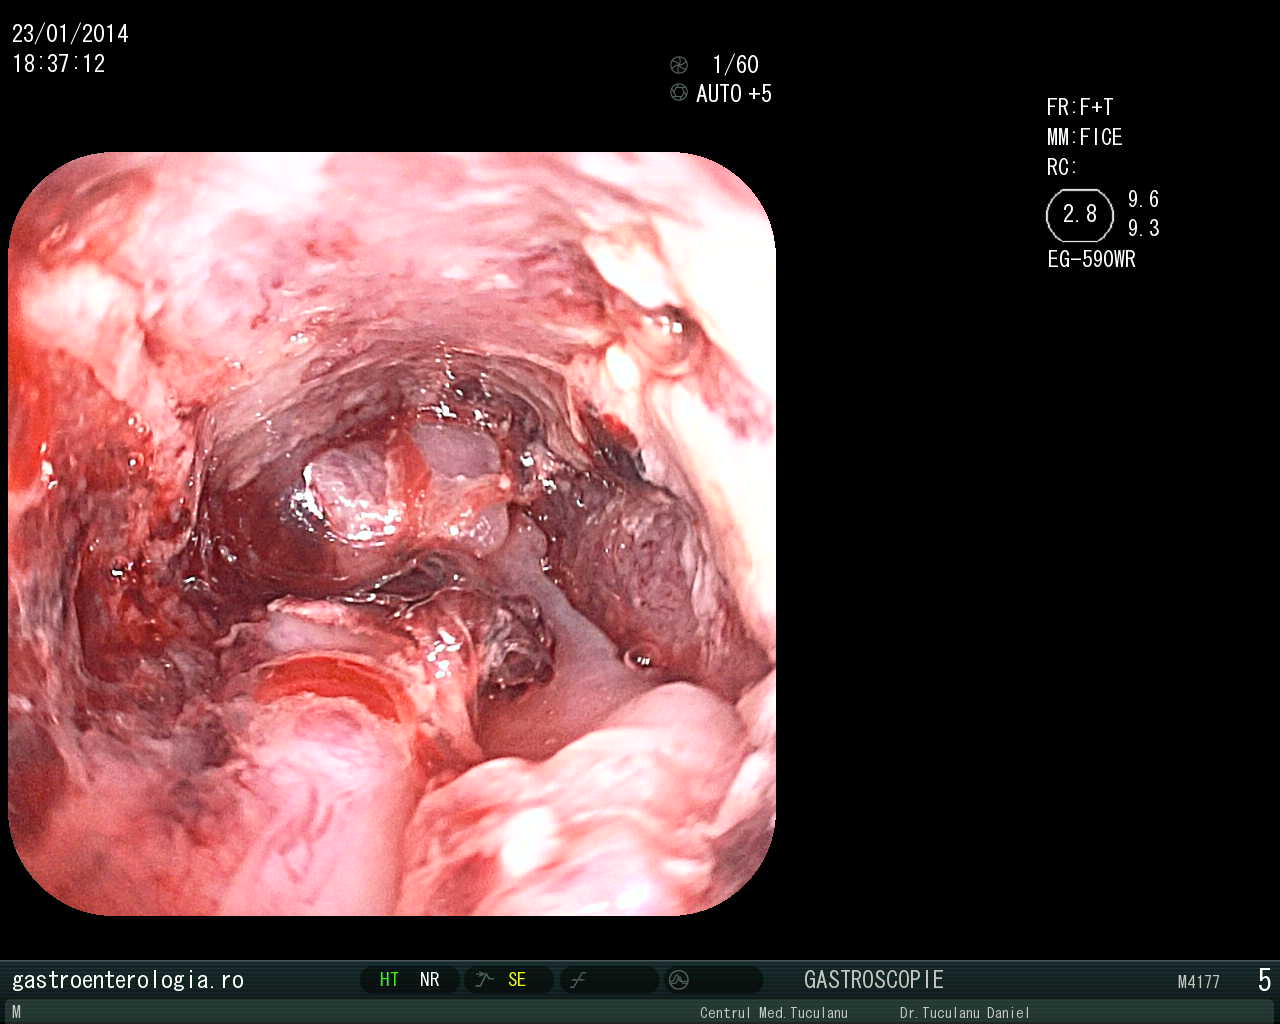This screenshot has height=1024, width=1280.
Task: Click the tone curve icon in status bar
Action: point(578,980)
